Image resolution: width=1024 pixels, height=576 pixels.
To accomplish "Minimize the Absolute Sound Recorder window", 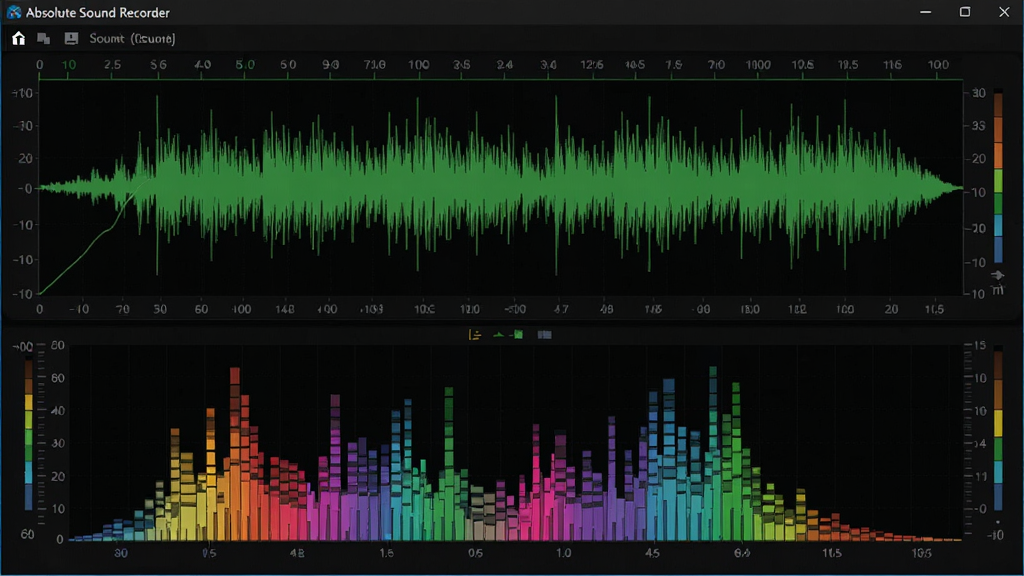I will point(925,12).
